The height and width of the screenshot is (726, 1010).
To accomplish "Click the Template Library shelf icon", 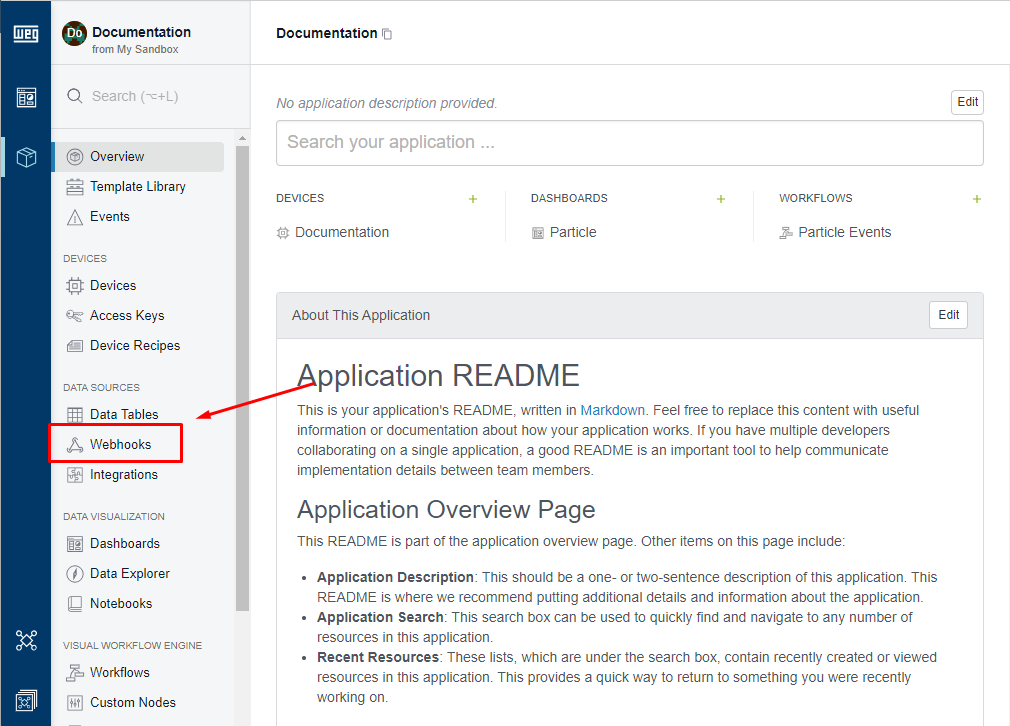I will (75, 187).
